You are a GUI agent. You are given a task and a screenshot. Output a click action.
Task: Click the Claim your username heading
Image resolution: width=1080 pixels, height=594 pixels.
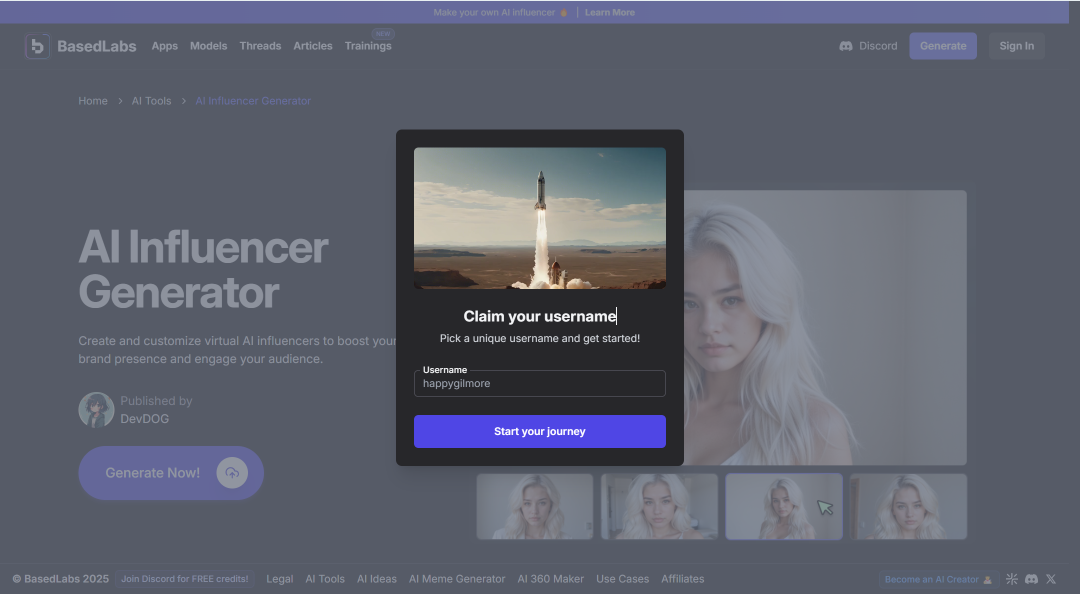tap(540, 316)
